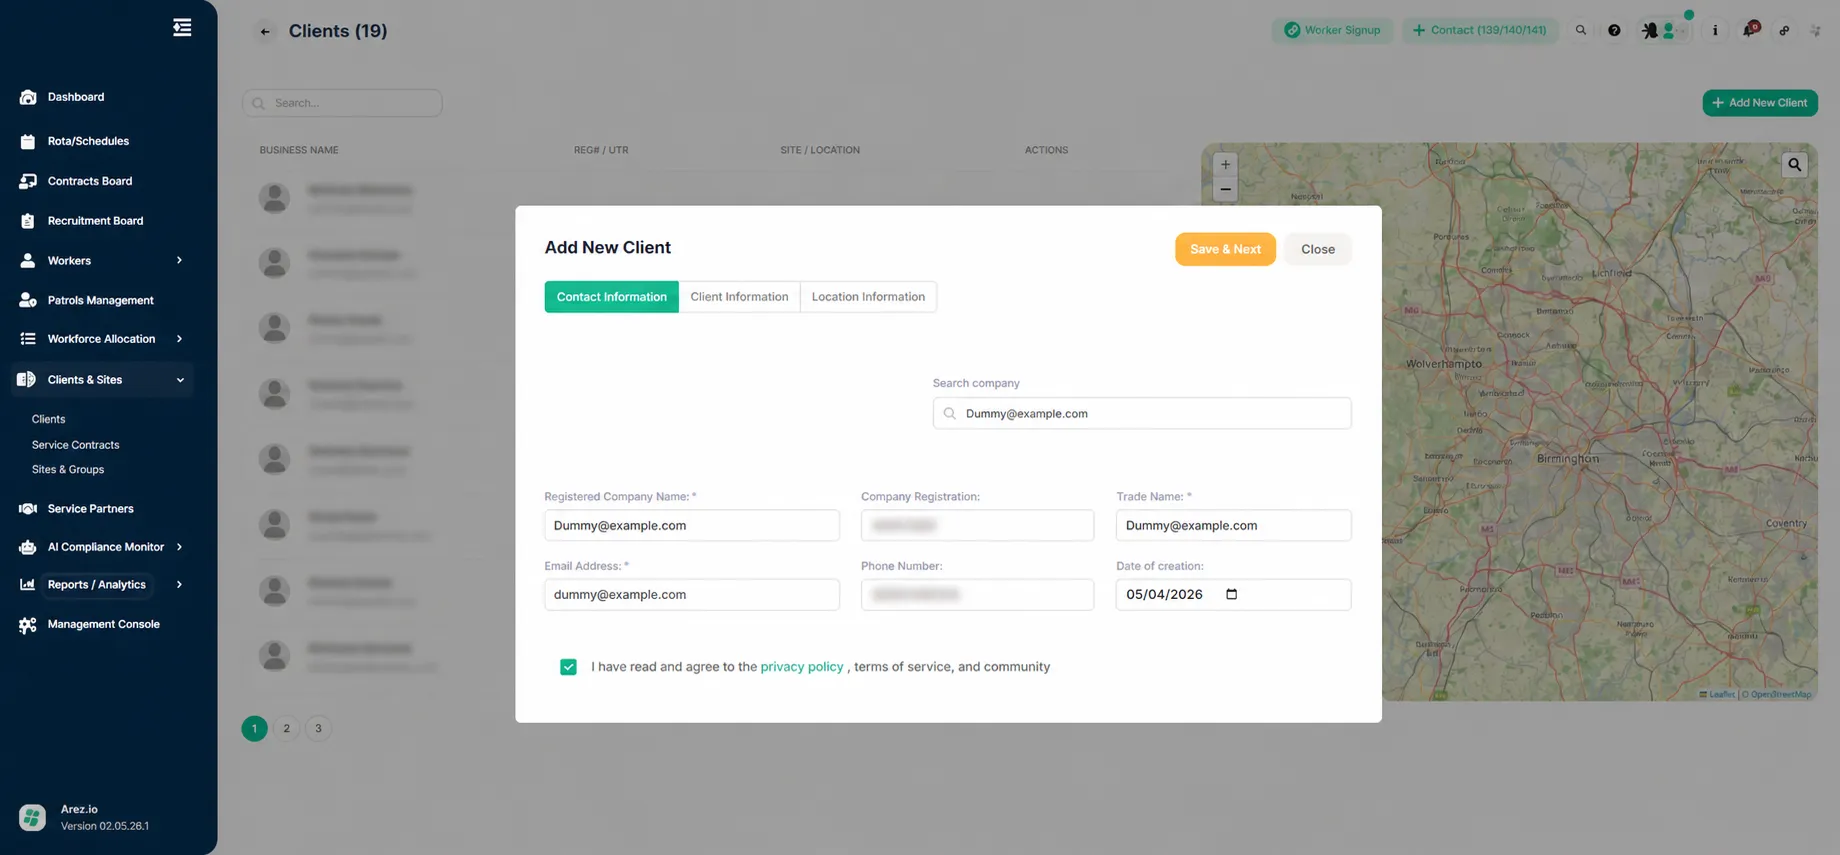Click the BUSINESS NAME column header

tap(299, 150)
